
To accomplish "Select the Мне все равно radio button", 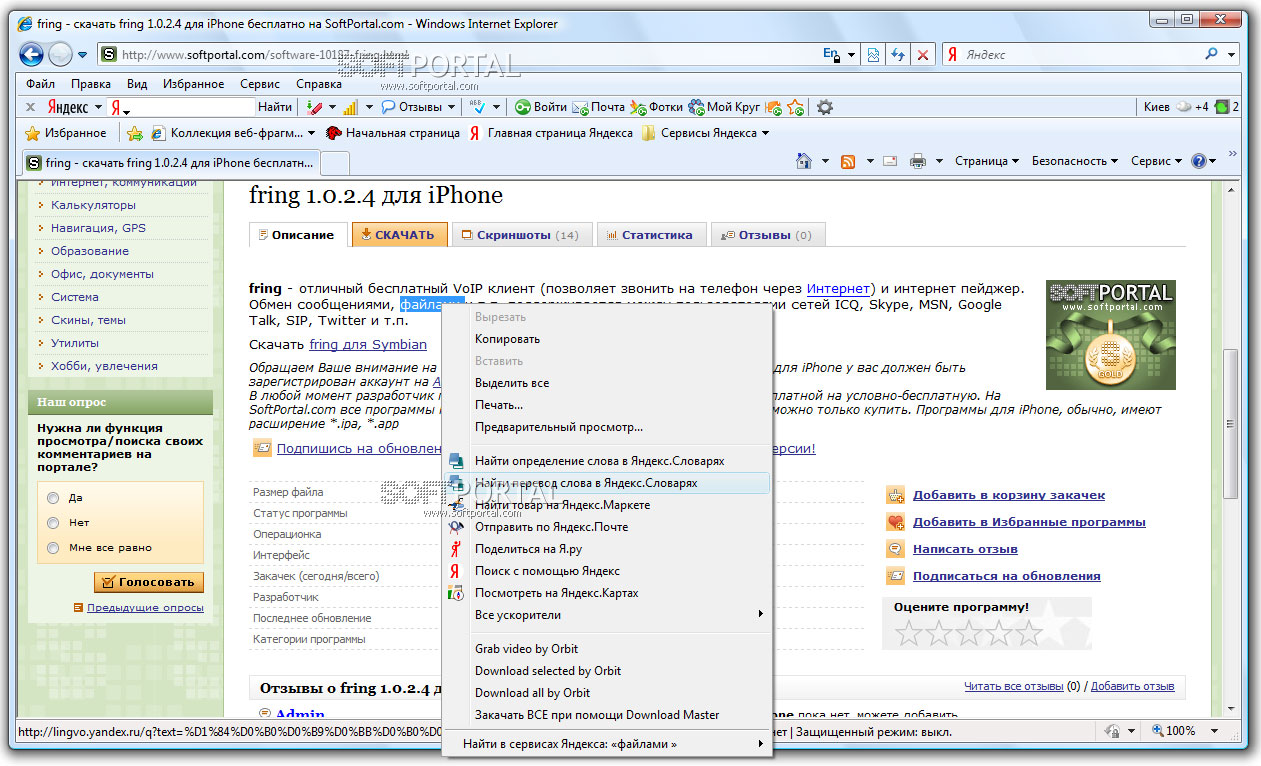I will (53, 547).
